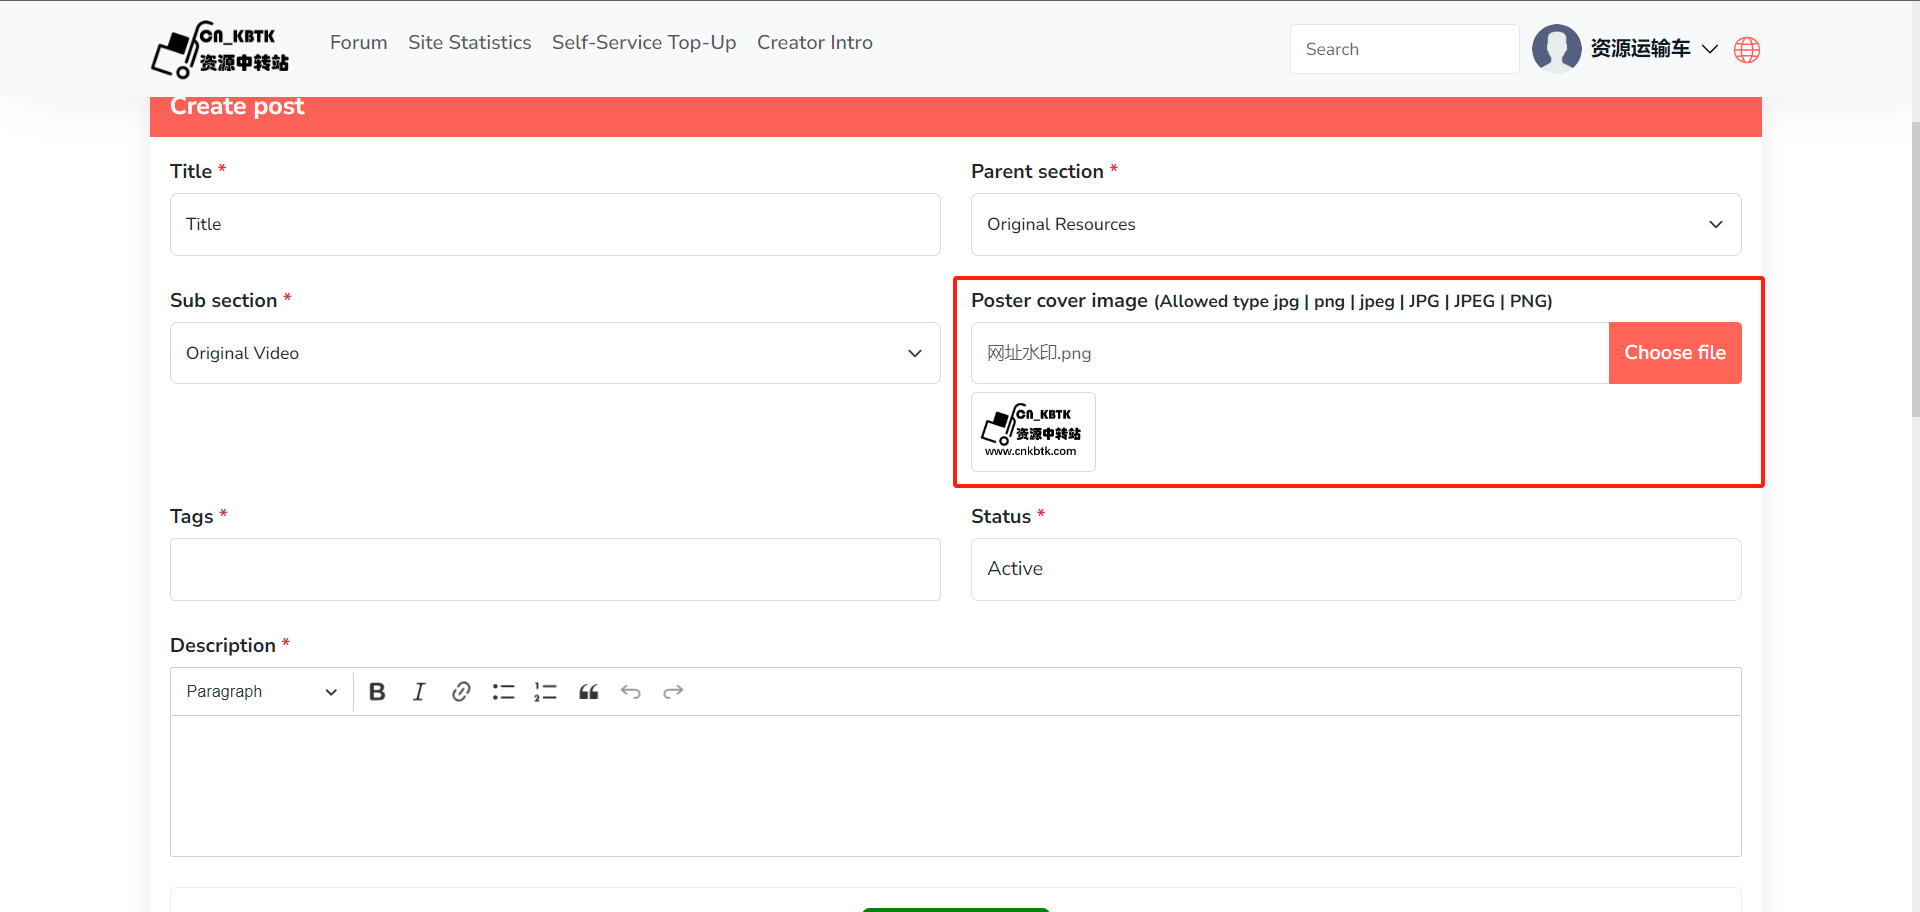
Task: Create a numbered list in editor
Action: [x=545, y=692]
